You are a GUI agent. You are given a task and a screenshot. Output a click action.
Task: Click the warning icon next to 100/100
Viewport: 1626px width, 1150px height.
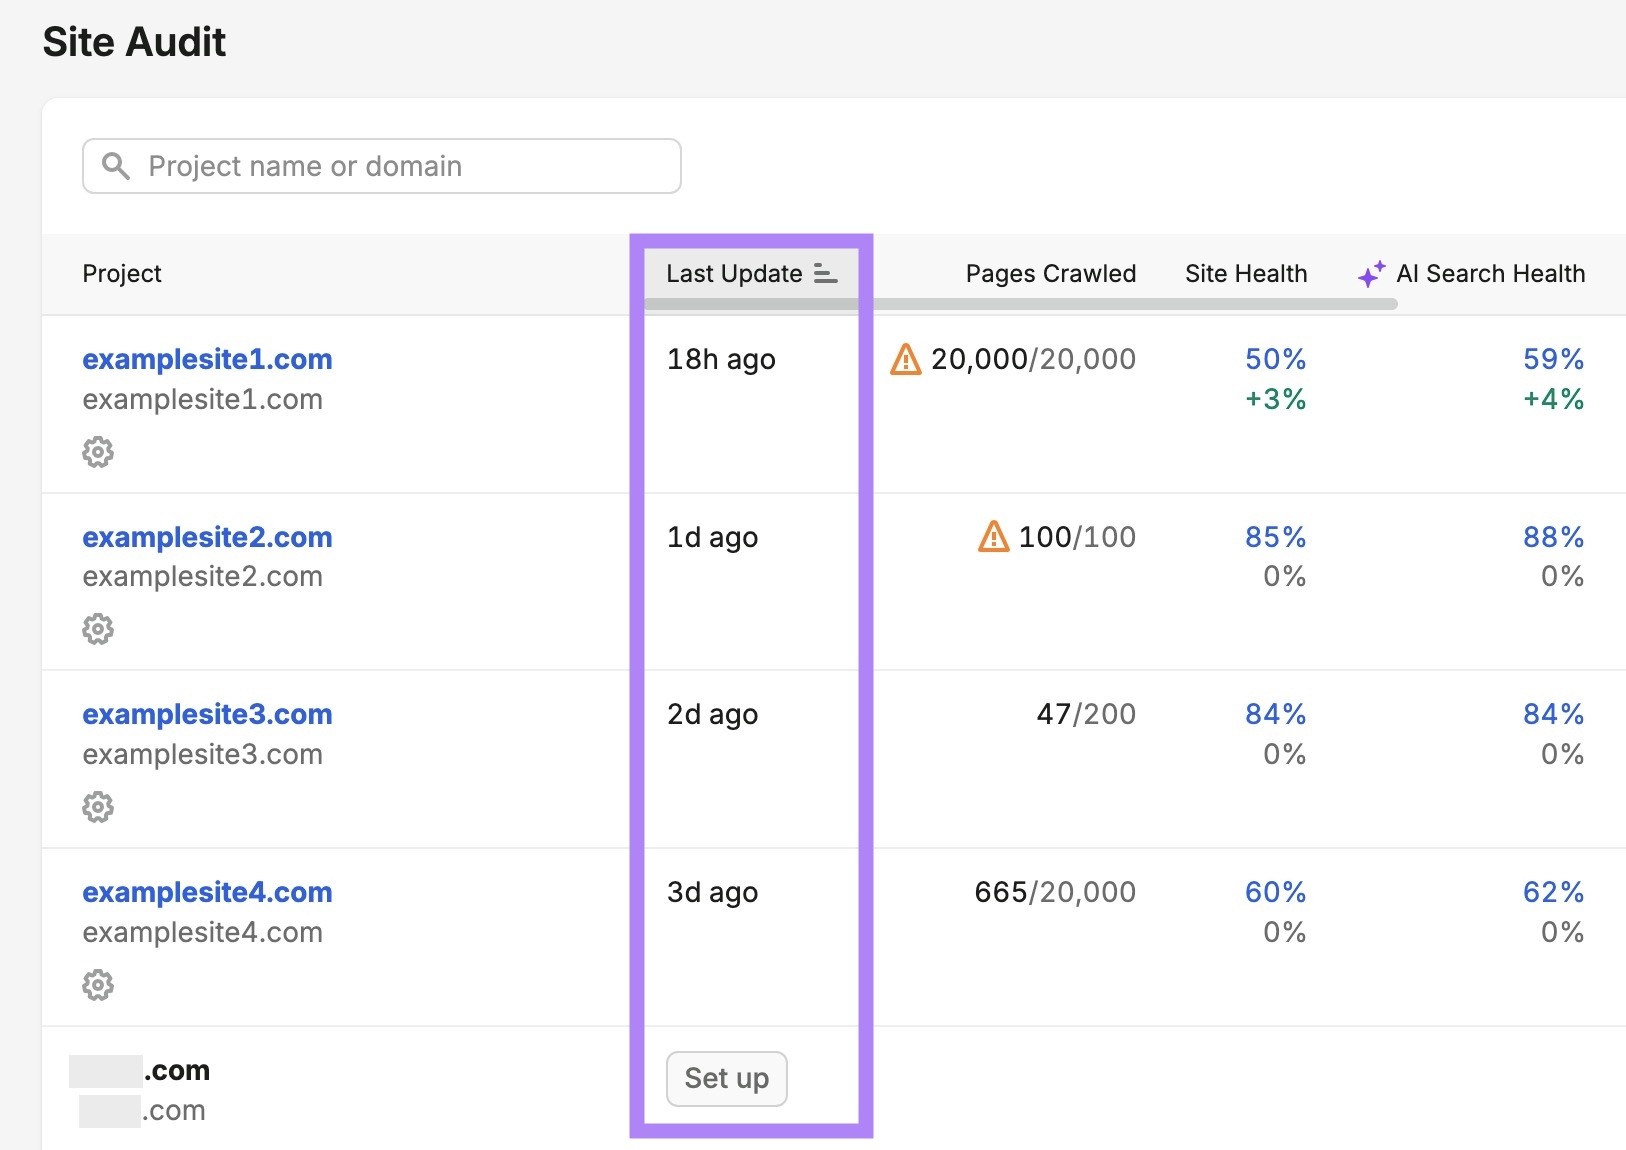pos(993,537)
